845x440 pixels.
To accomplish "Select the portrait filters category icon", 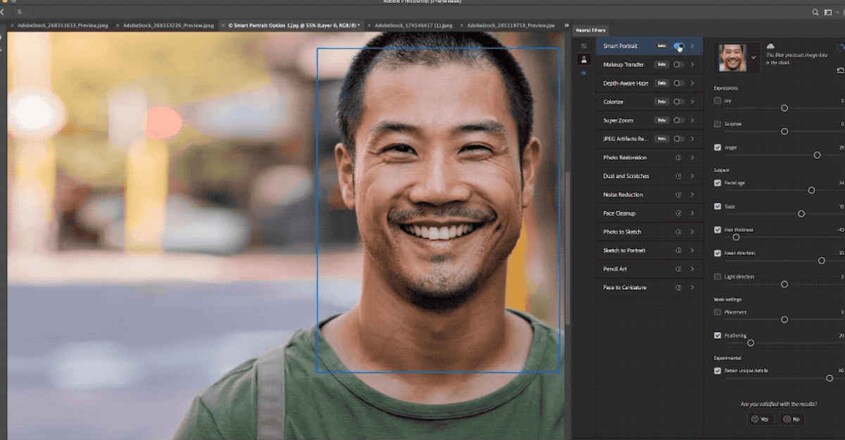I will (584, 60).
